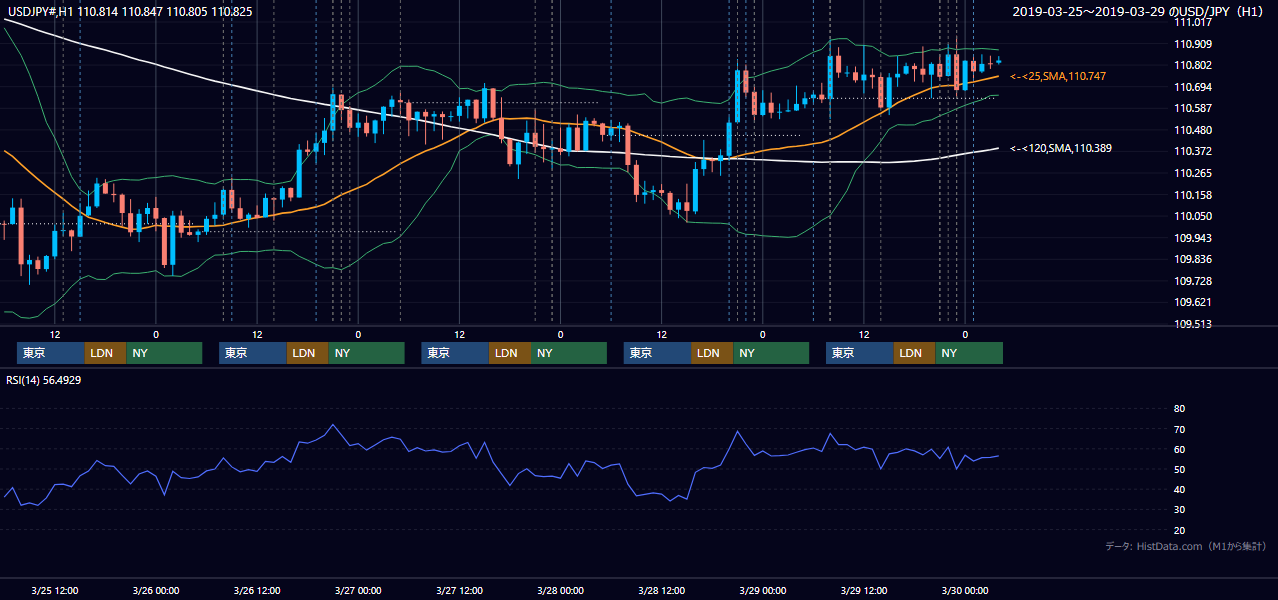The image size is (1278, 600).
Task: Select the 3/26 12:00 time axis label
Action: [x=257, y=590]
